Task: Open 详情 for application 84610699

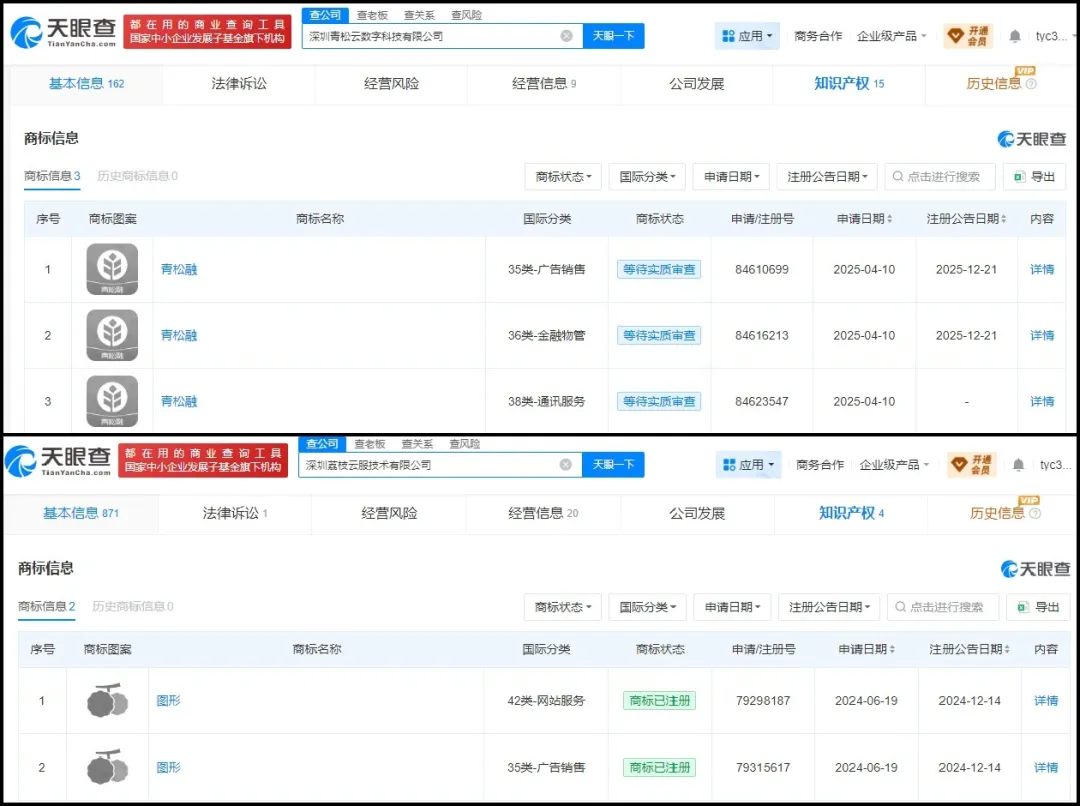Action: 1041,269
